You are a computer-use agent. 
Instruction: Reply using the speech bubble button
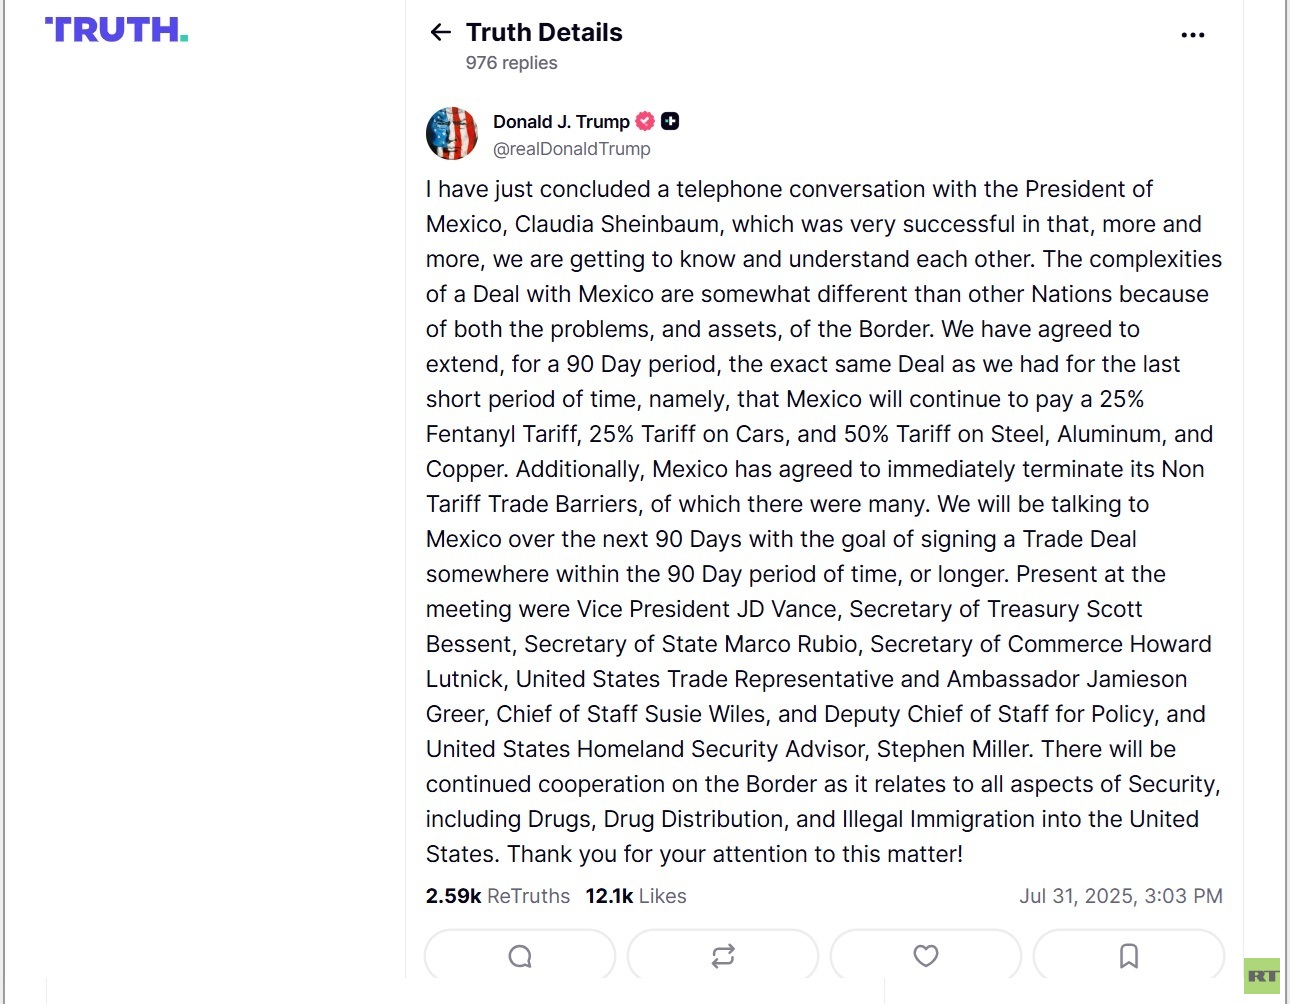pos(520,956)
